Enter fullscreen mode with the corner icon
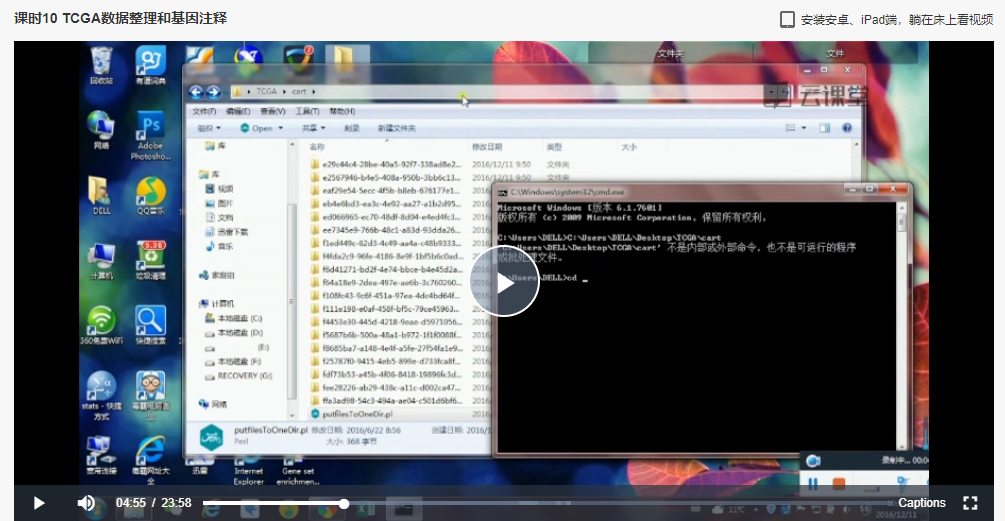 tap(970, 503)
